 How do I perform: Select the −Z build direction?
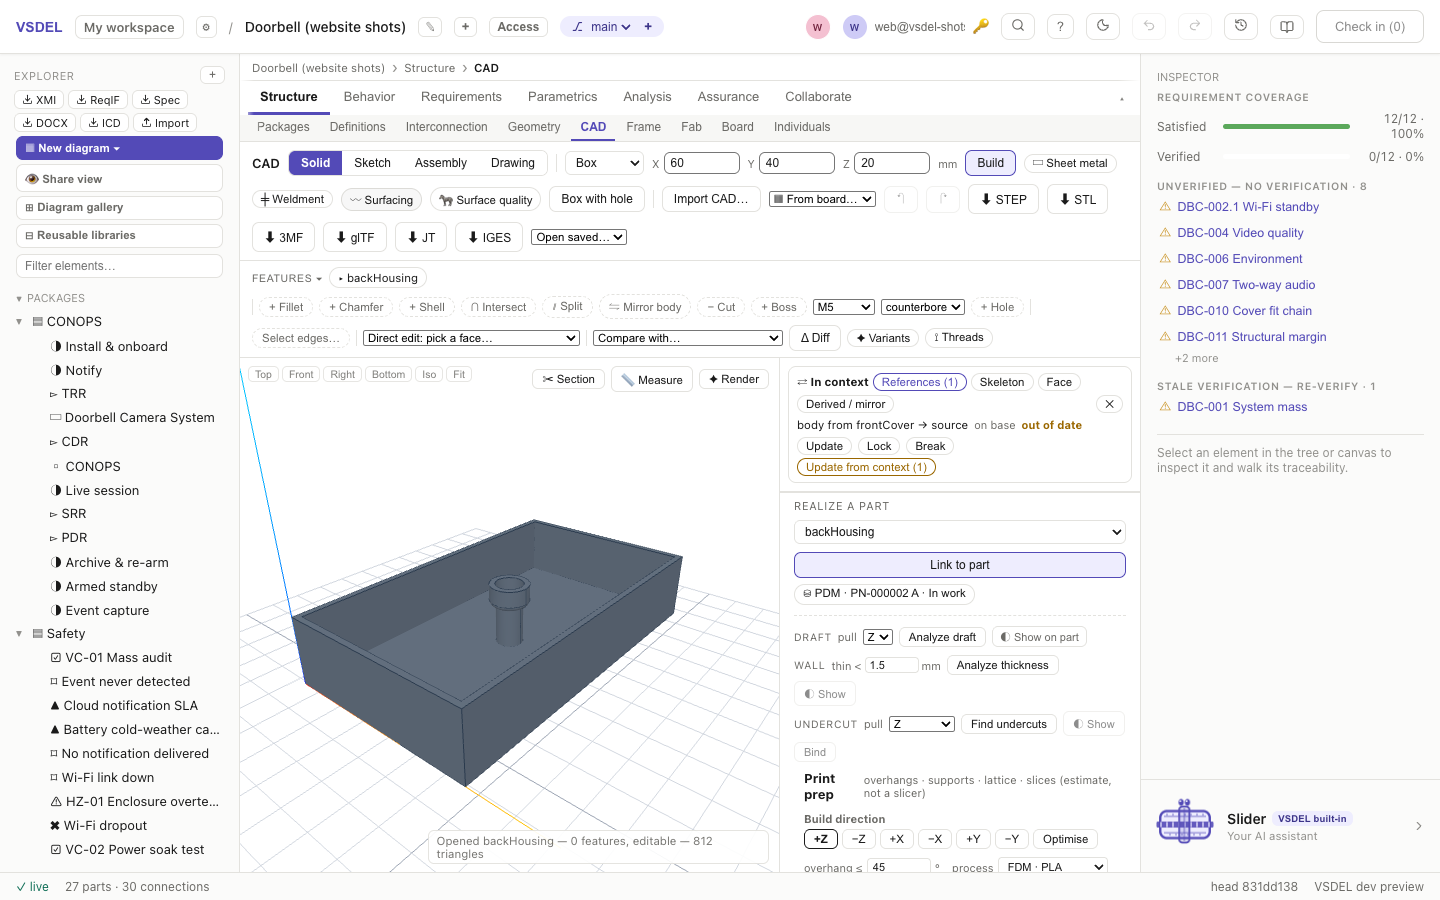tap(859, 839)
